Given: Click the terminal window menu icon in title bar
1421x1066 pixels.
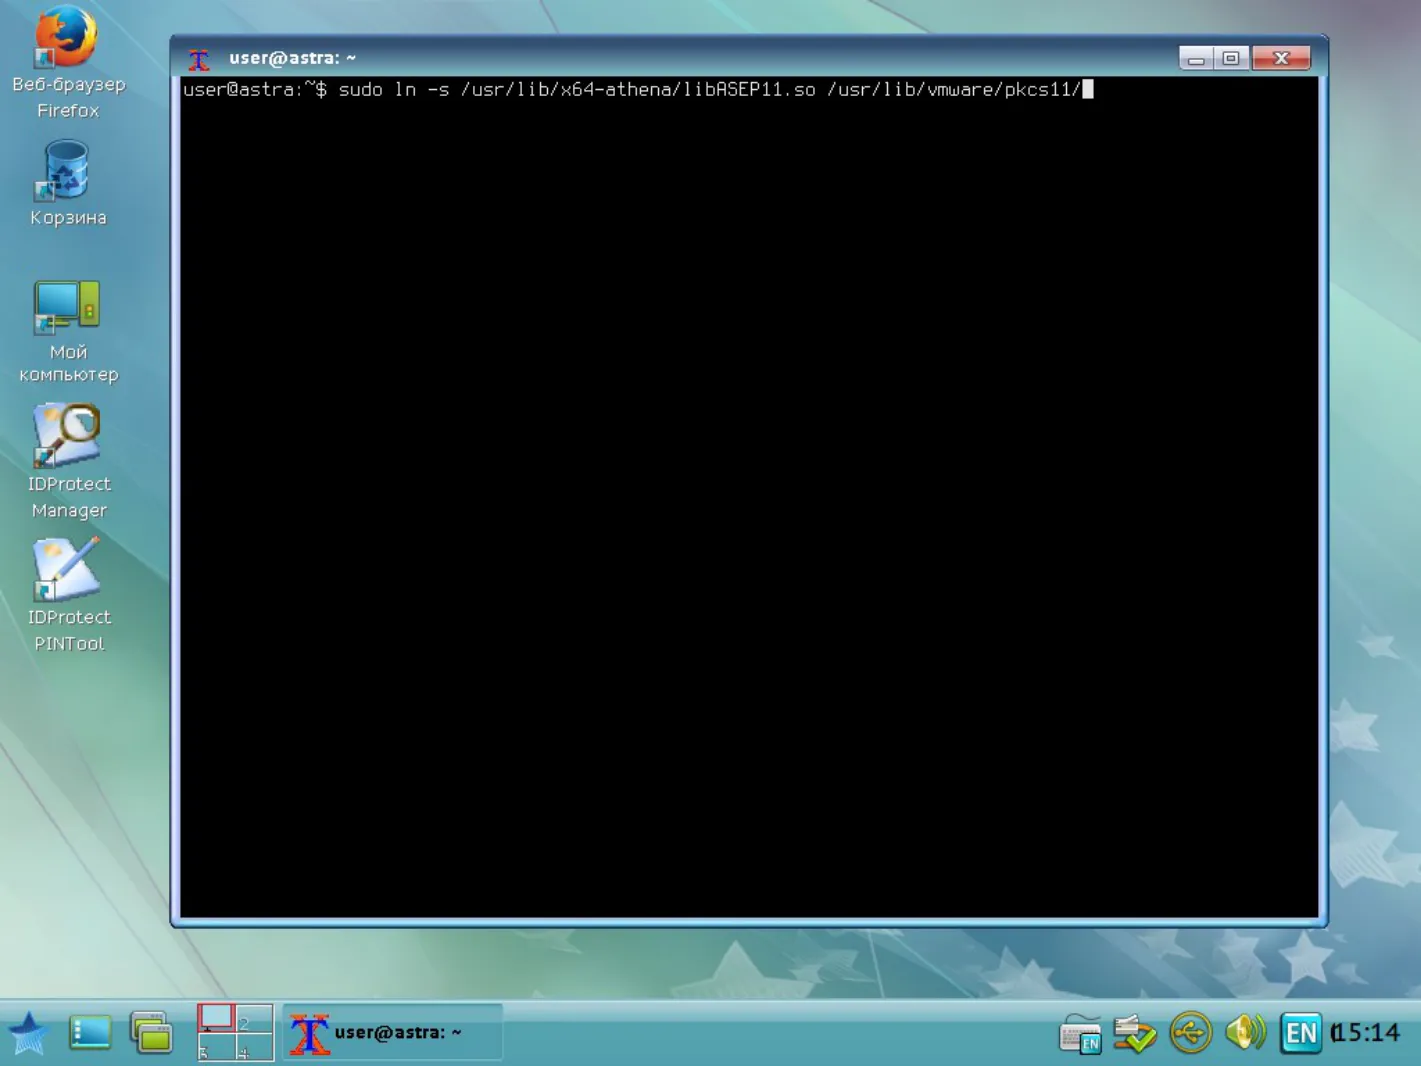Looking at the screenshot, I should (x=199, y=59).
